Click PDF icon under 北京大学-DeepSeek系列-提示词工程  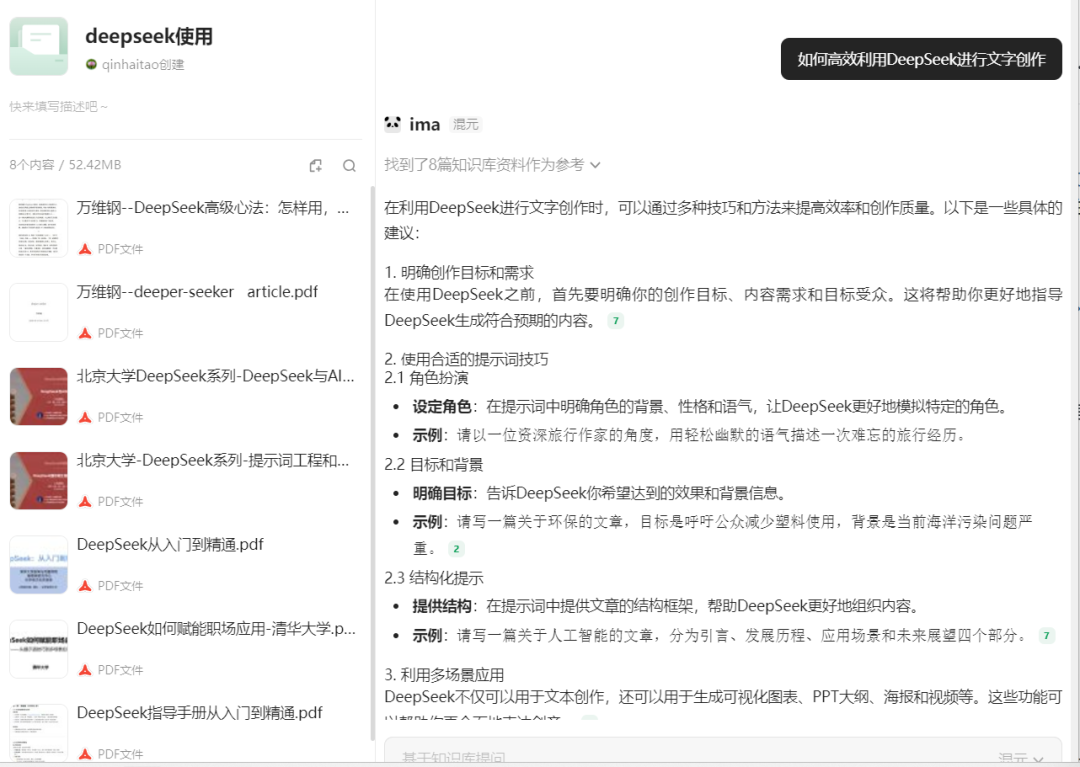point(85,501)
